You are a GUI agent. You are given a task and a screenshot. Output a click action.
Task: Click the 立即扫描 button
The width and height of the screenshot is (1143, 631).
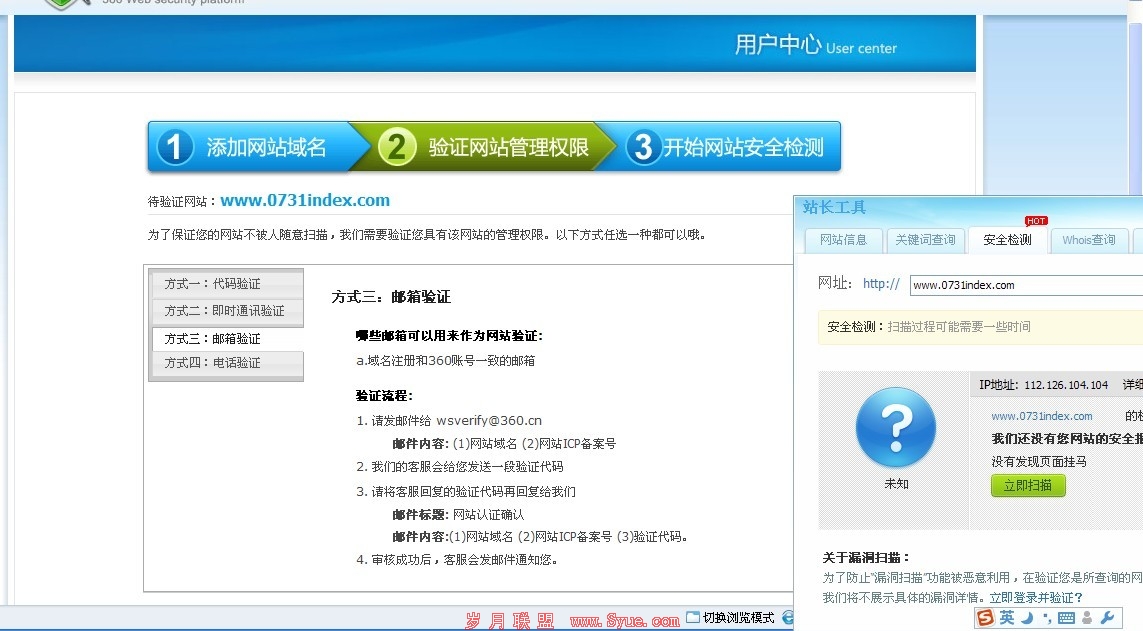coord(1028,485)
